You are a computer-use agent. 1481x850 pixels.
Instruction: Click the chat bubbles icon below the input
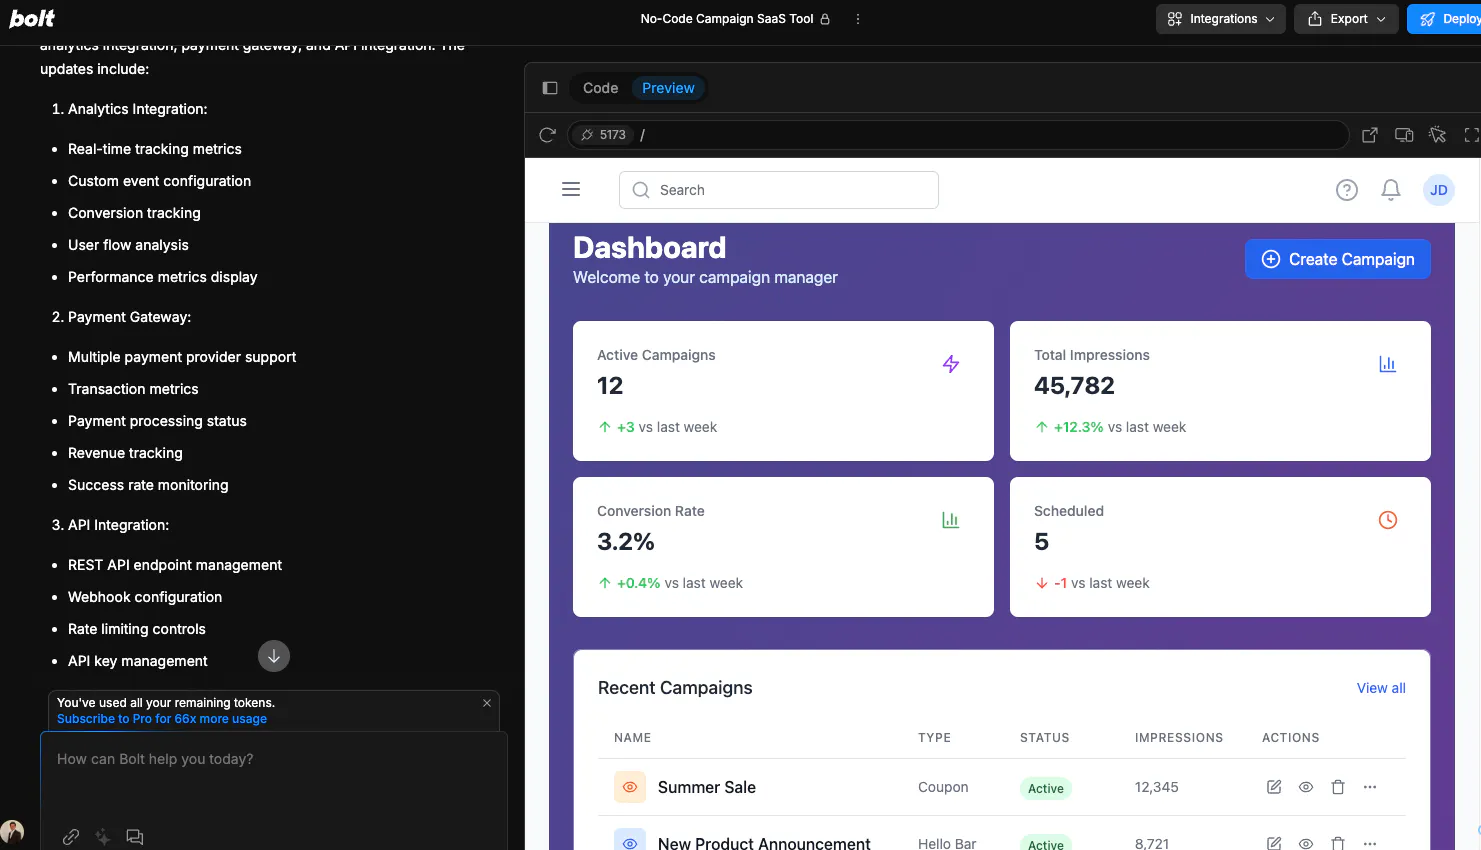(135, 837)
